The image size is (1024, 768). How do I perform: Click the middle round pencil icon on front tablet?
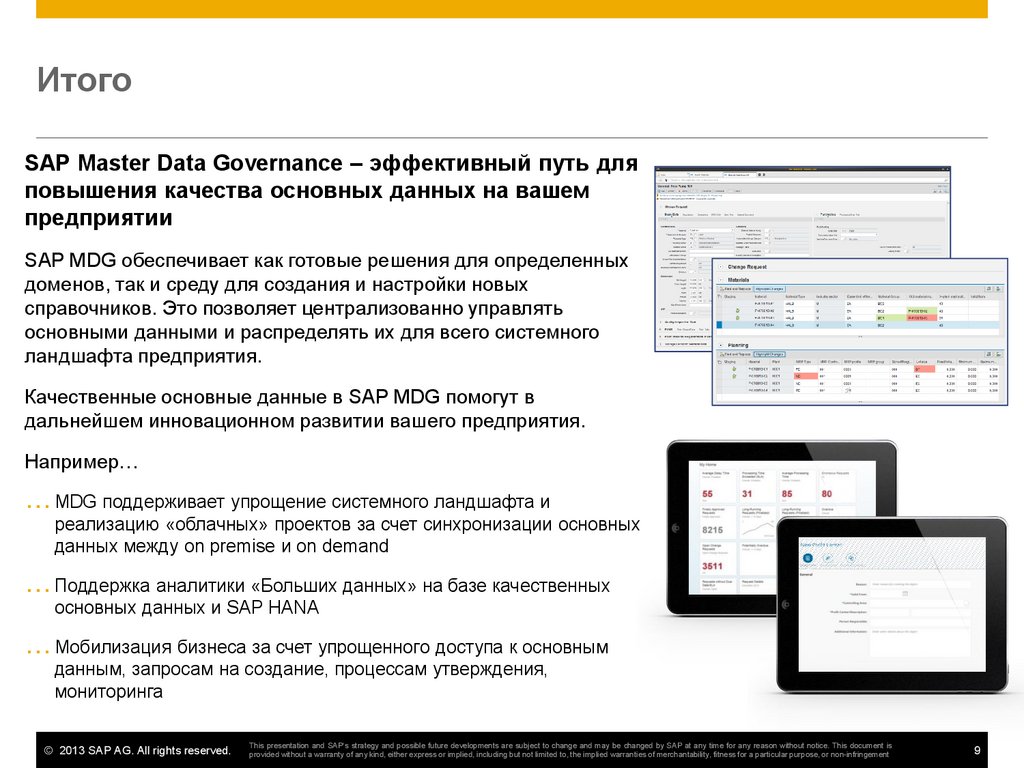[x=829, y=558]
